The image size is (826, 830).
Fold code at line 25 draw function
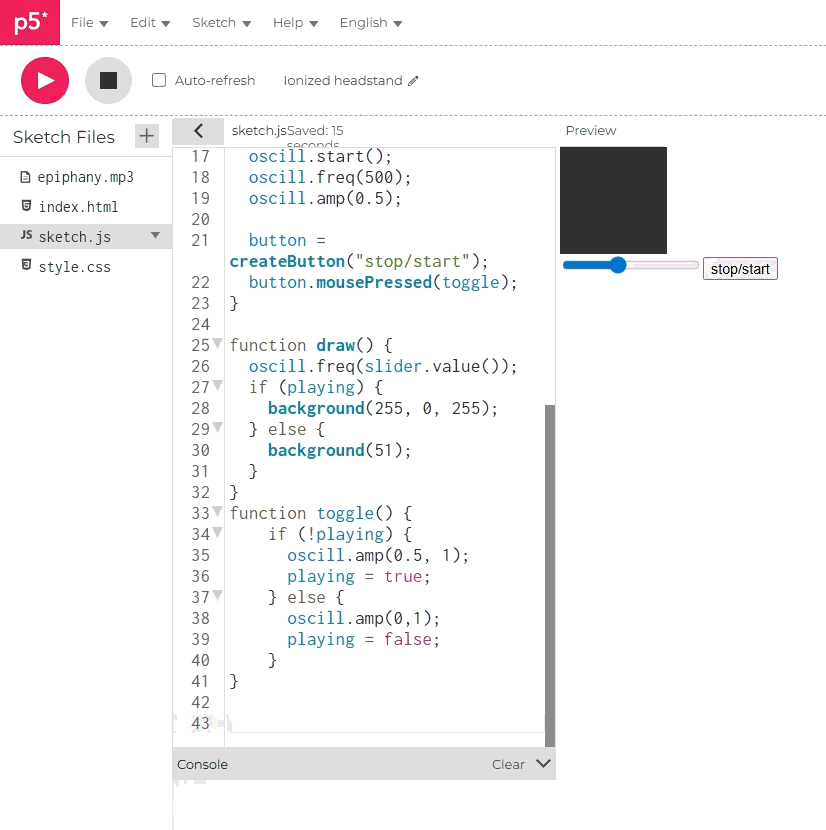coord(217,344)
